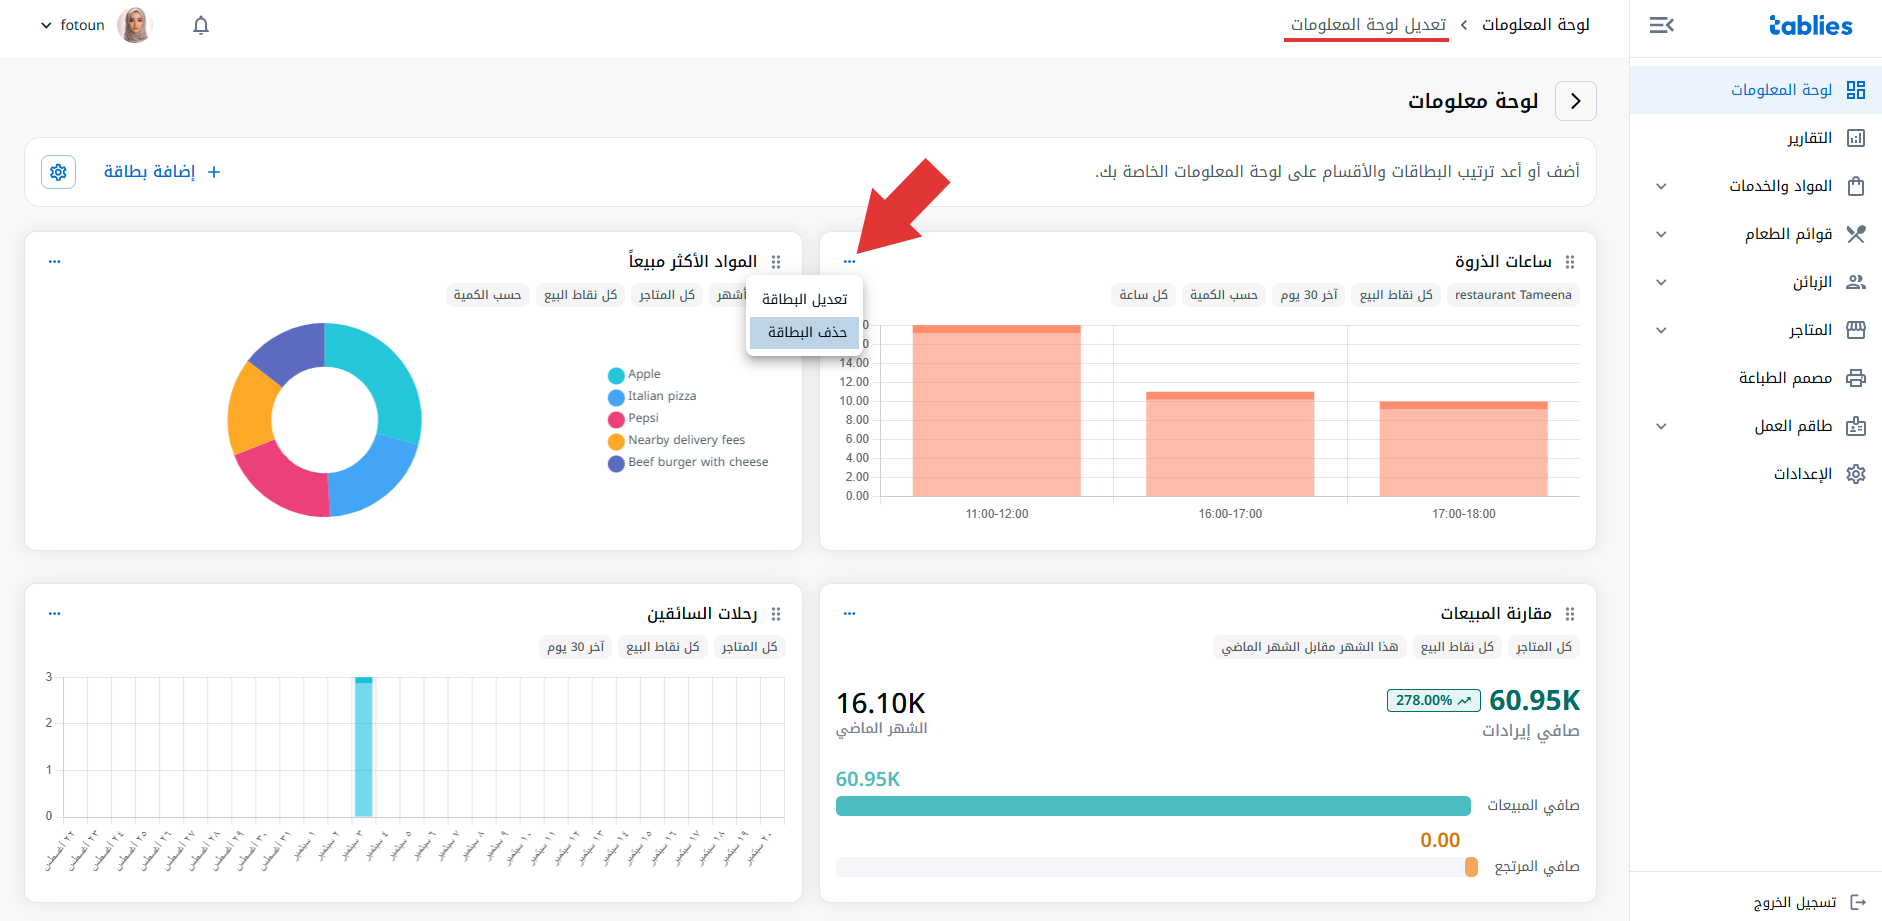This screenshot has height=921, width=1882.
Task: Open three-dots menu of ساعات الذروة card
Action: 849,262
